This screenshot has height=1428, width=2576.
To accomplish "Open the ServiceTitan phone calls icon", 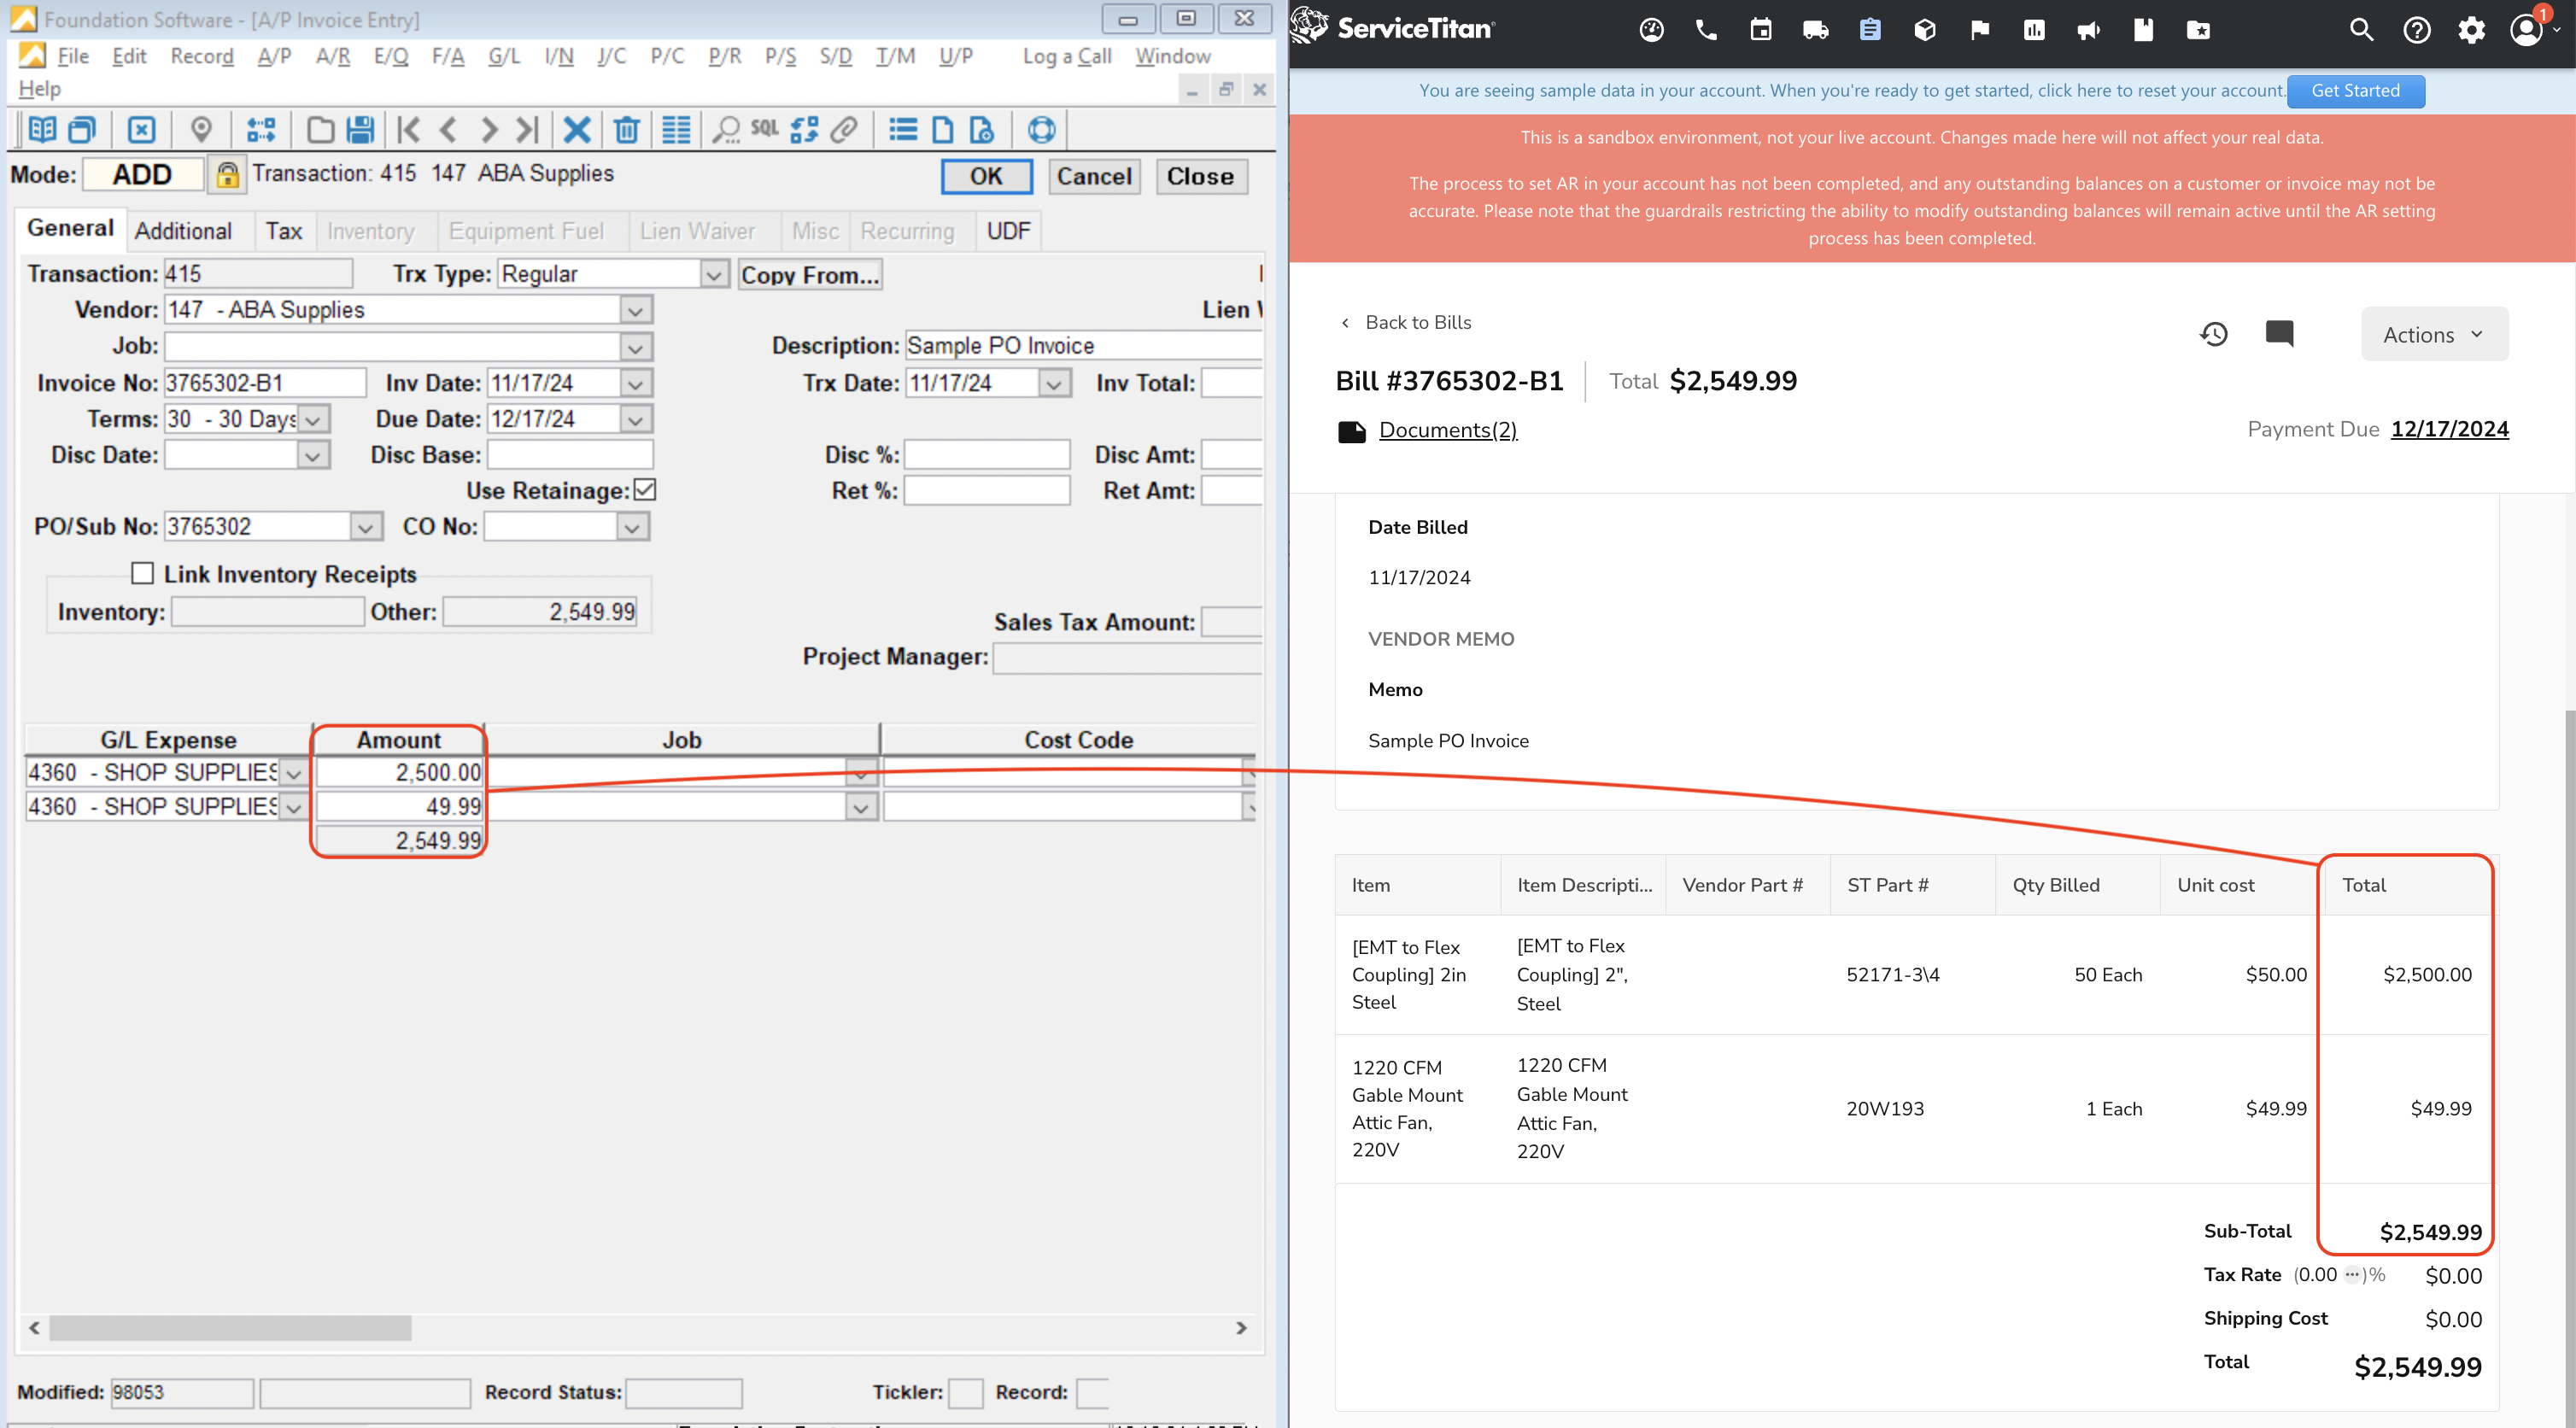I will 1707,30.
